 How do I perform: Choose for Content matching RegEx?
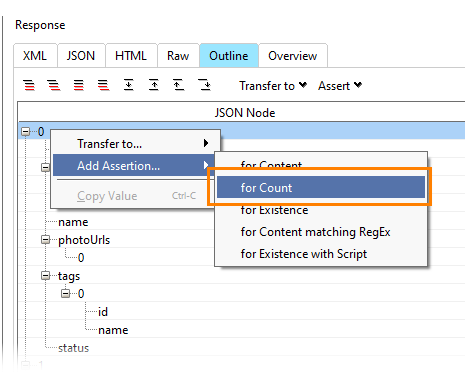pyautogui.click(x=316, y=232)
